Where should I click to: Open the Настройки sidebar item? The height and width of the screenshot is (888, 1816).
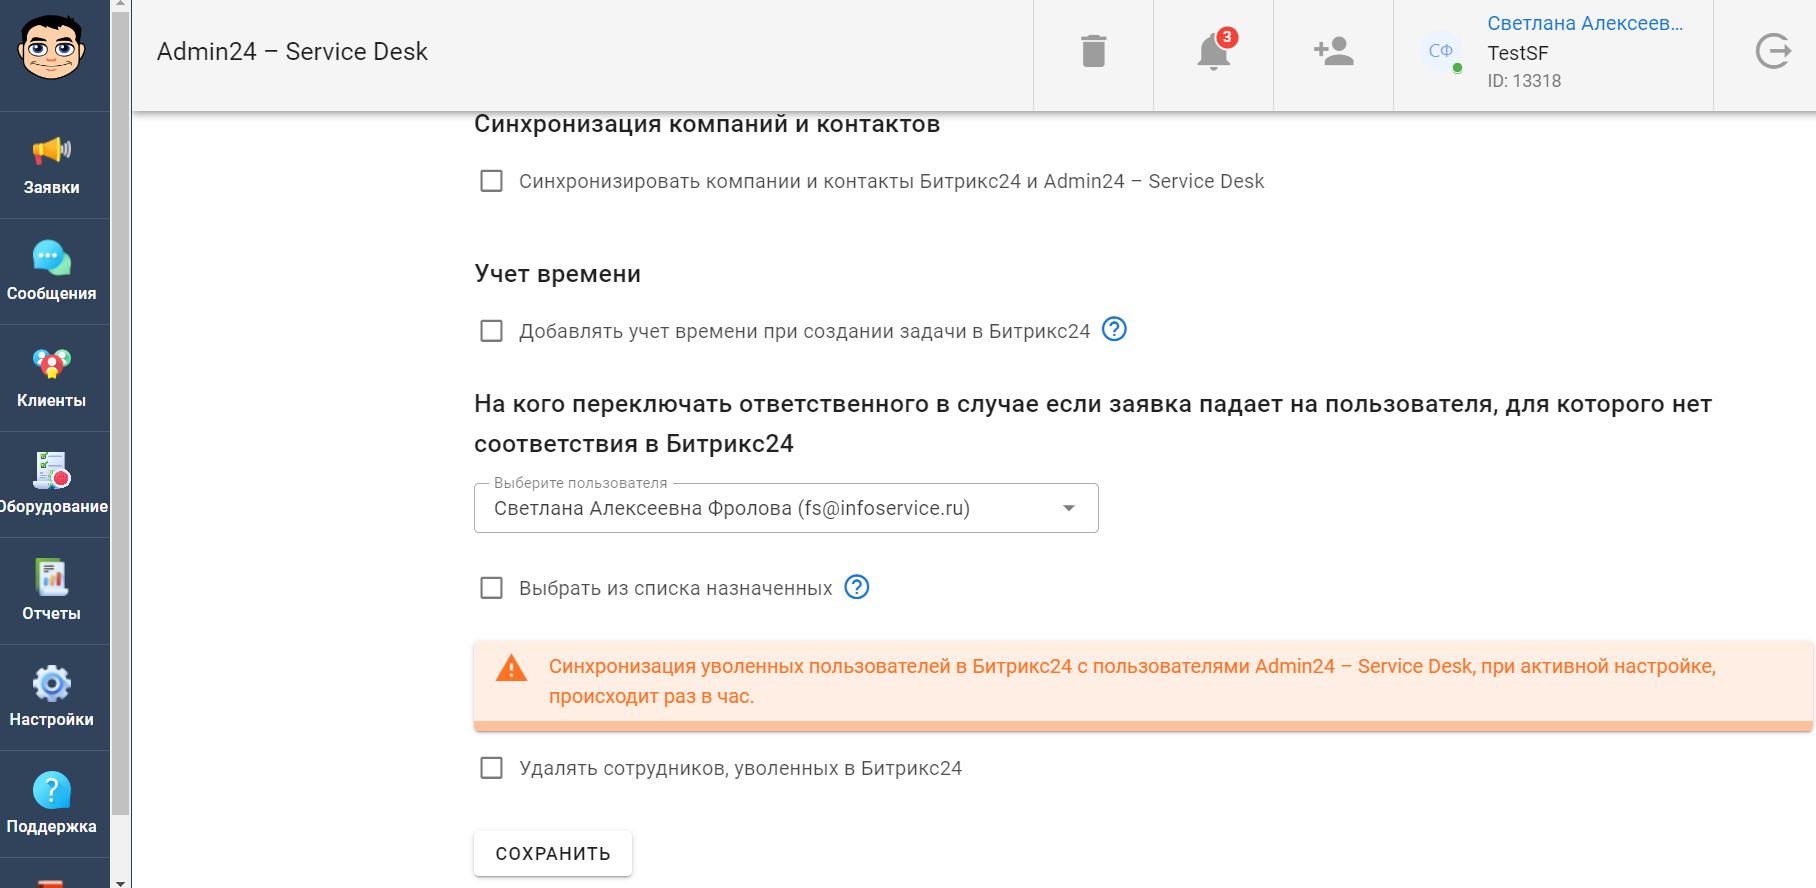[52, 698]
